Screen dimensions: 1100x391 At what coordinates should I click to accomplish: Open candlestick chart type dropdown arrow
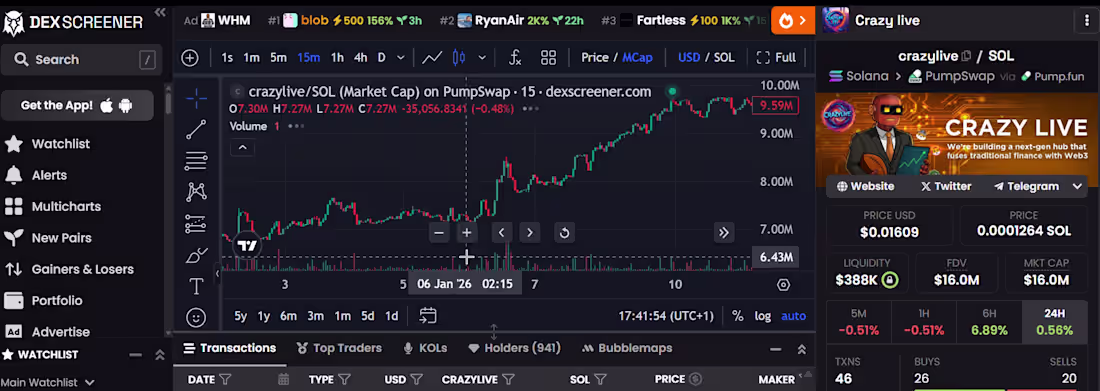point(482,58)
